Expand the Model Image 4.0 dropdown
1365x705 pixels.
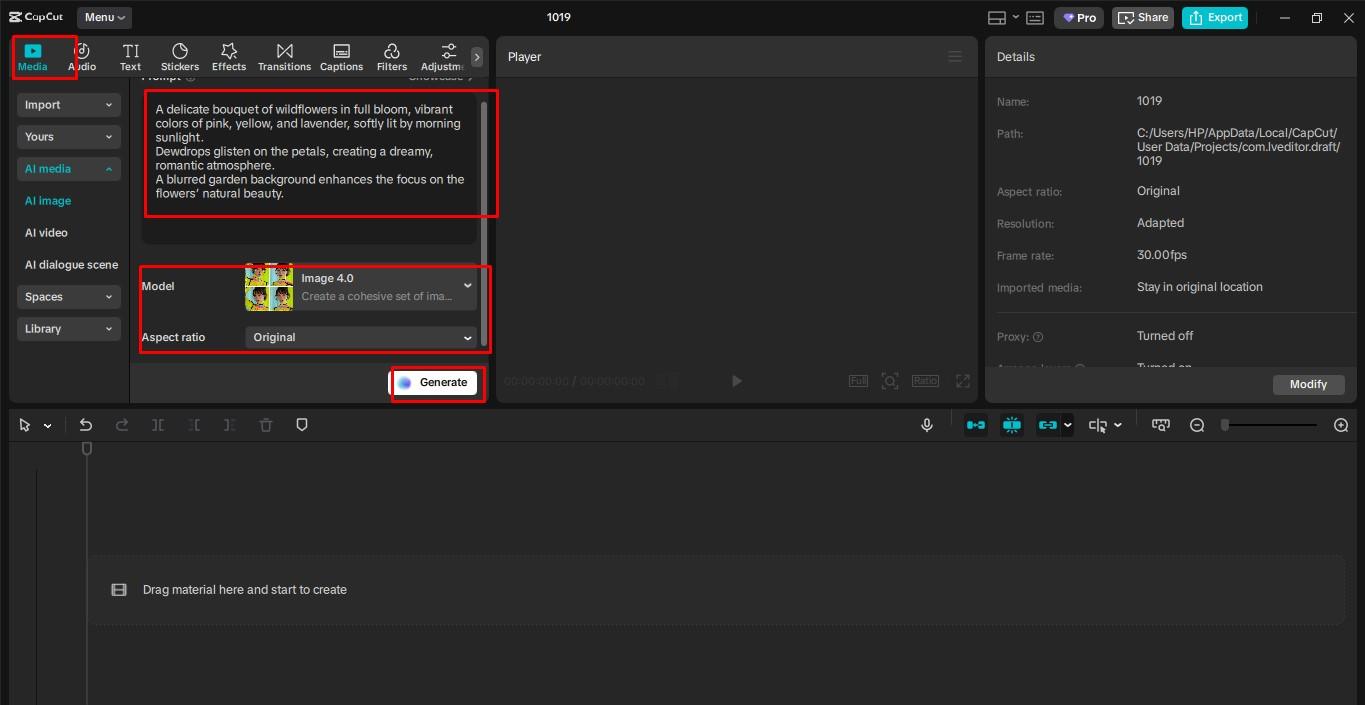pyautogui.click(x=361, y=287)
